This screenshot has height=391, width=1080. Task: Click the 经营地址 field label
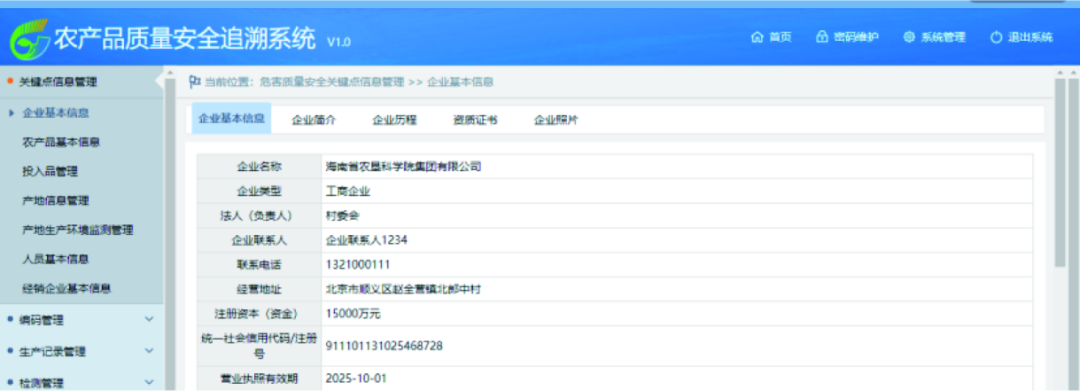click(x=259, y=289)
